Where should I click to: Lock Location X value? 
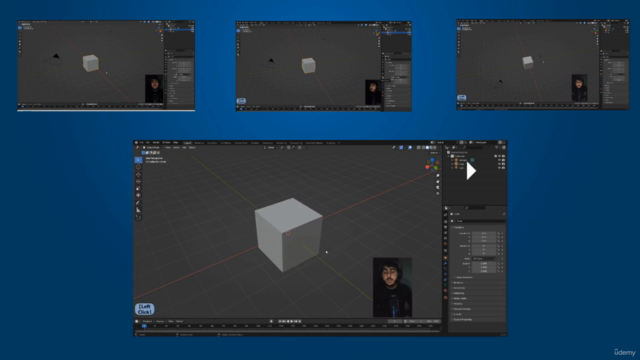click(x=499, y=233)
